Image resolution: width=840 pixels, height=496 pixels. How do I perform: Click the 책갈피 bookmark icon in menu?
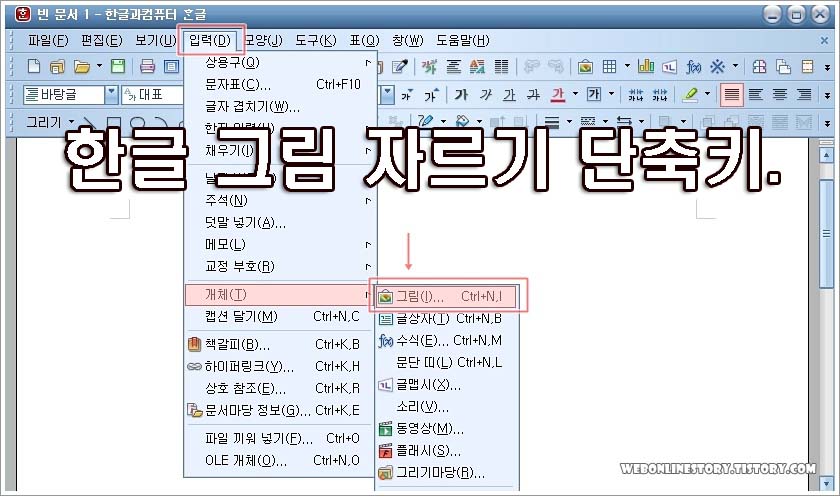194,344
